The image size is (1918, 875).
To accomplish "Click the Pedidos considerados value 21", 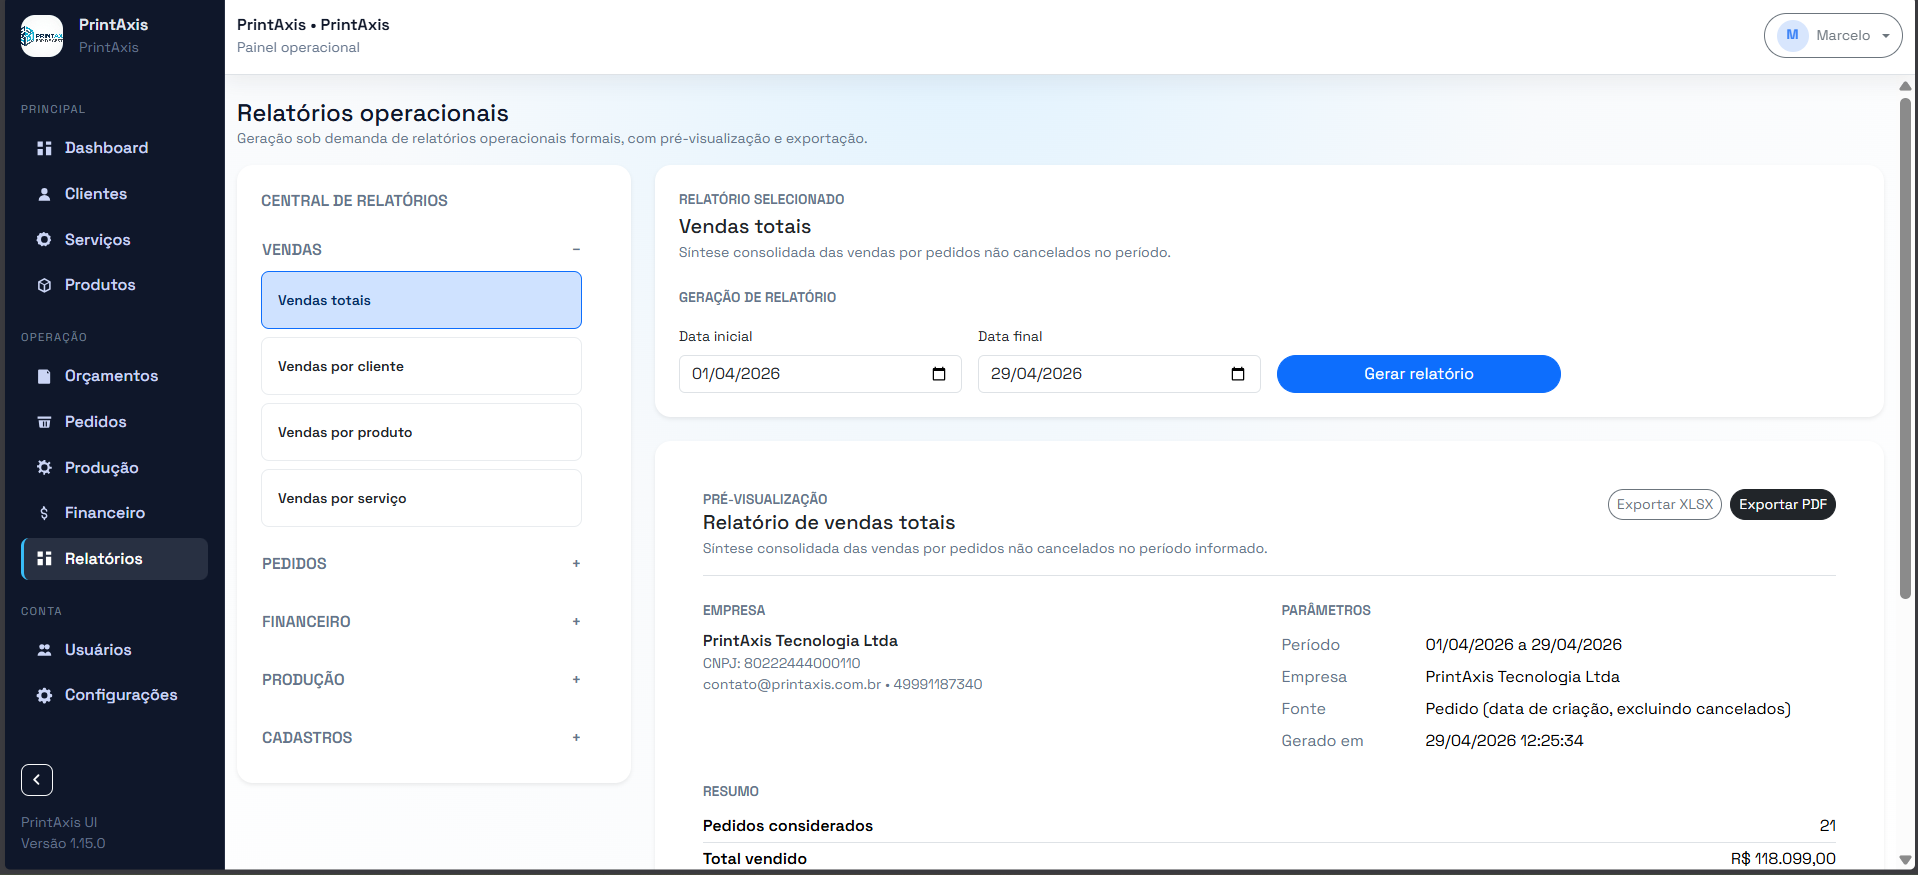I will point(1828,826).
